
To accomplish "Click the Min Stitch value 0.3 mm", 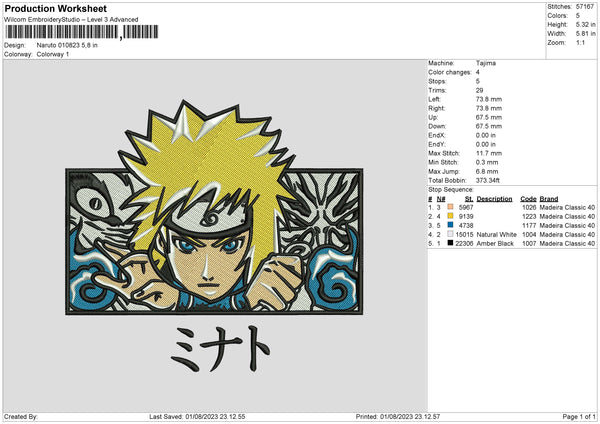I will tap(487, 162).
